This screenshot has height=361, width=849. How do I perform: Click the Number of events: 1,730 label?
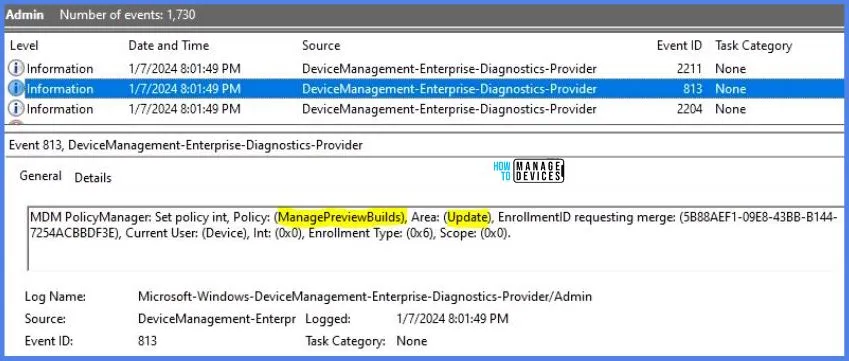[127, 15]
